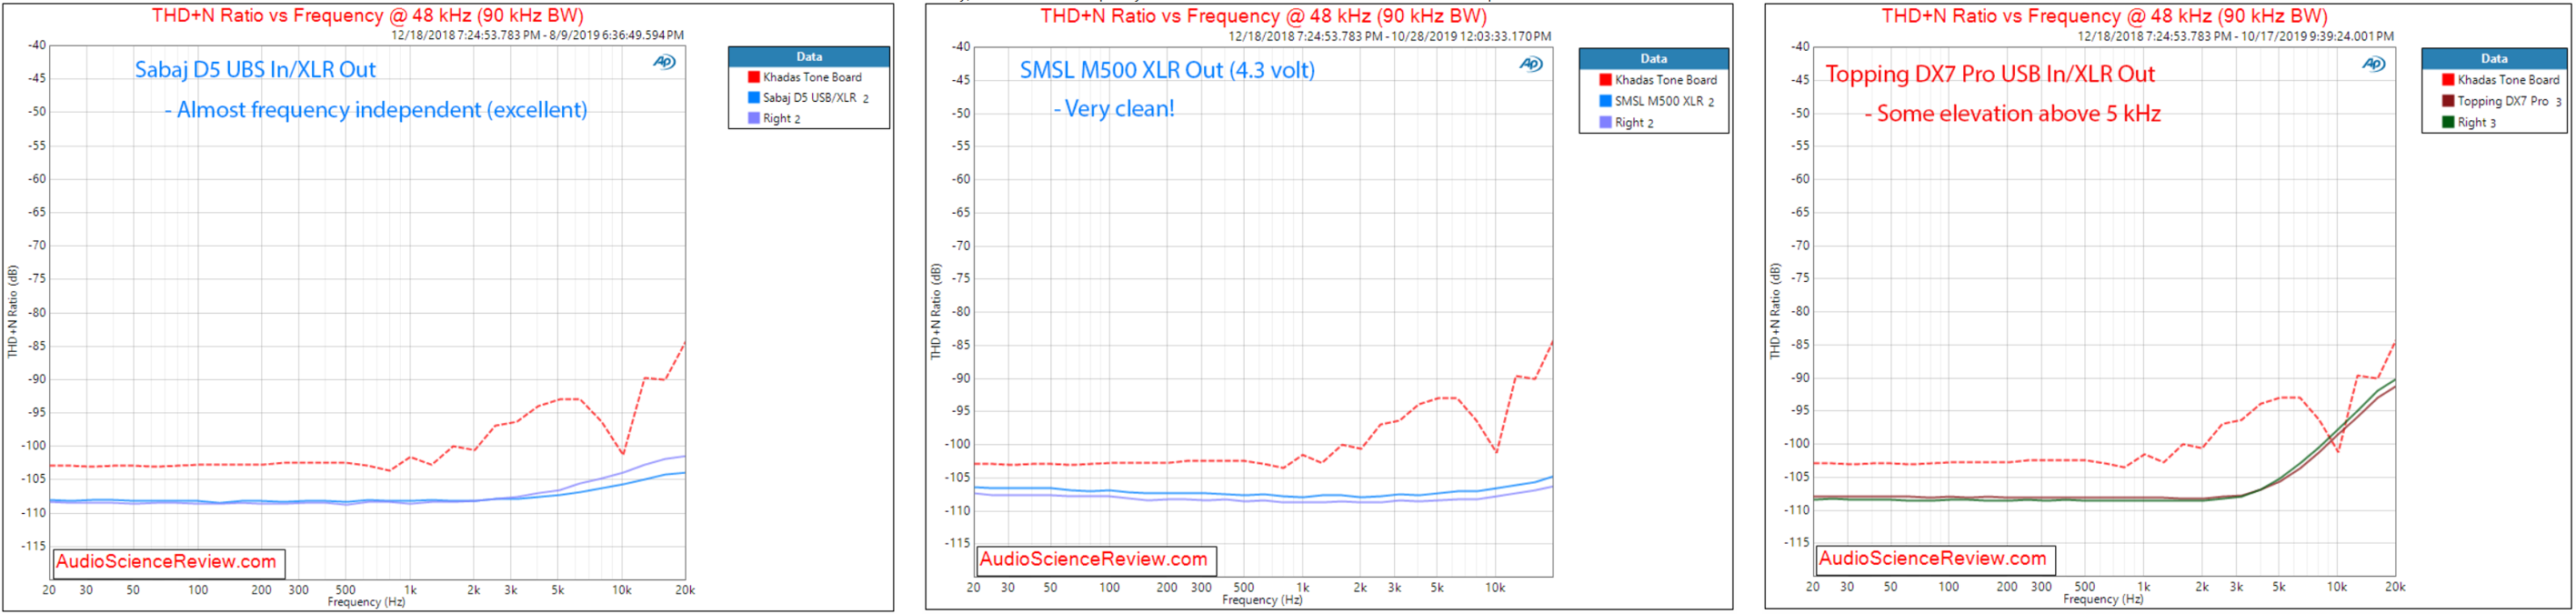
Task: Click the 5k tick on Topping DX7 frequency axis
Action: pyautogui.click(x=2278, y=587)
